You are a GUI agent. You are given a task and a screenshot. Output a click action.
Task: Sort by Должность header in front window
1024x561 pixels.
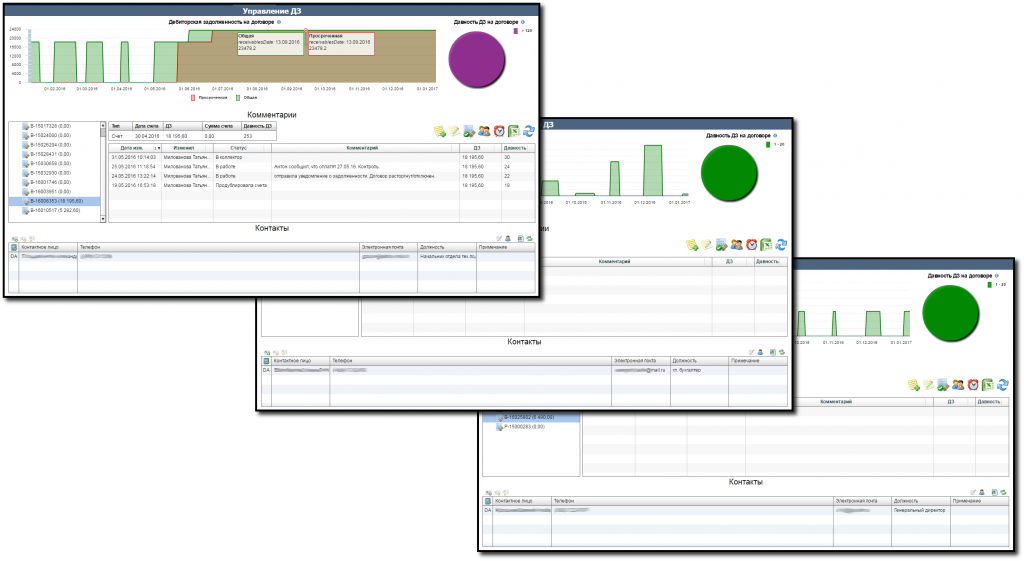(447, 247)
